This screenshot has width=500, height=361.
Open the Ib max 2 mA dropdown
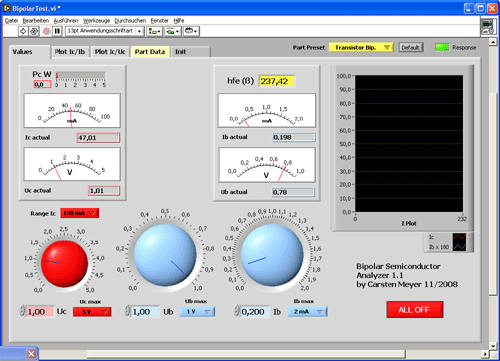[307, 312]
